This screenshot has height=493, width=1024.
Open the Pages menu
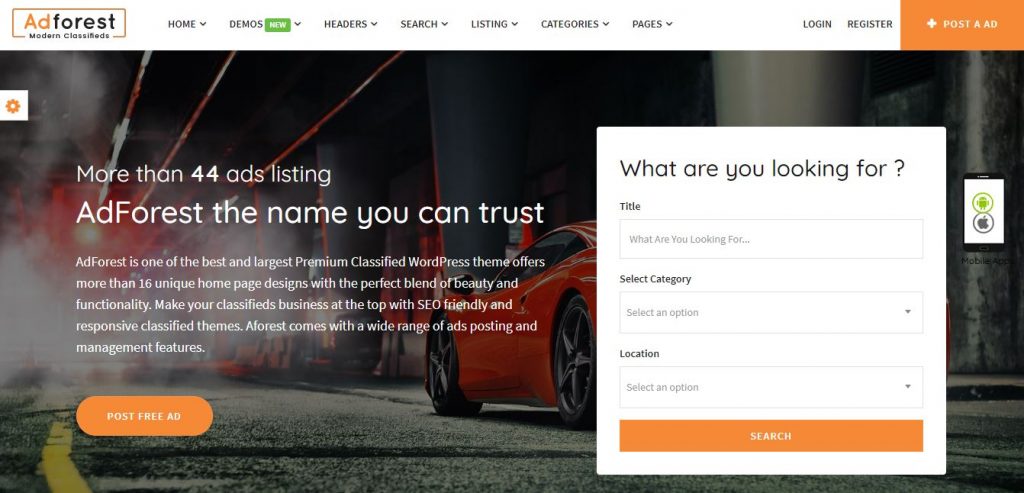(x=652, y=24)
